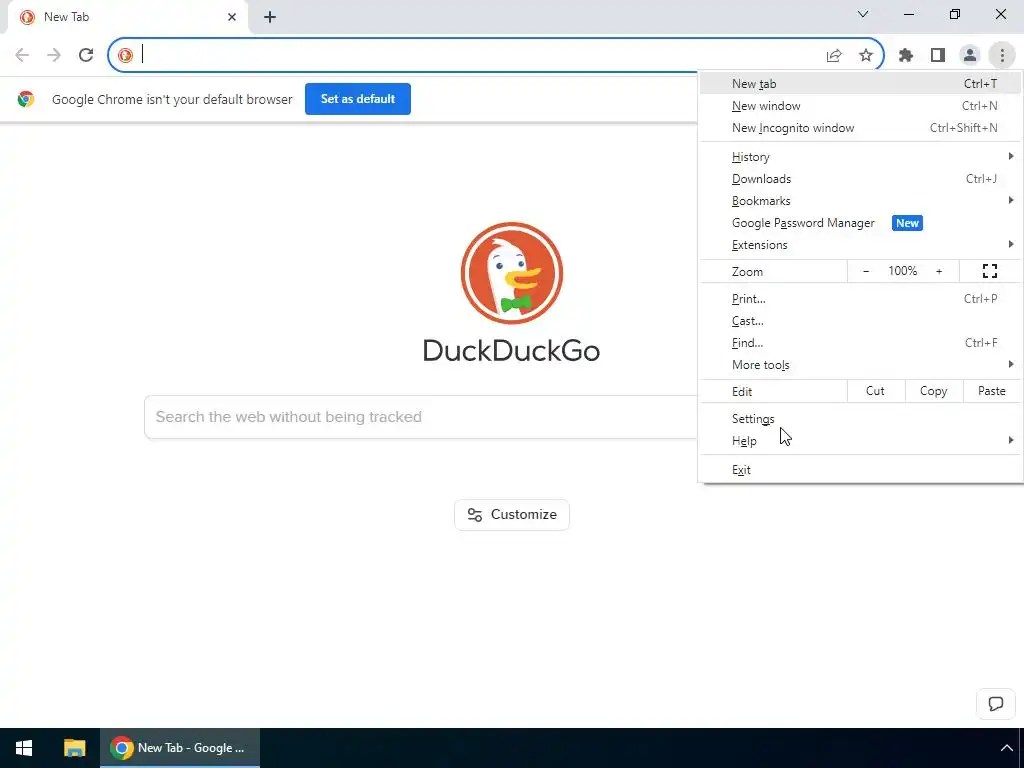
Task: Open the feedback chat bubble icon
Action: [996, 704]
